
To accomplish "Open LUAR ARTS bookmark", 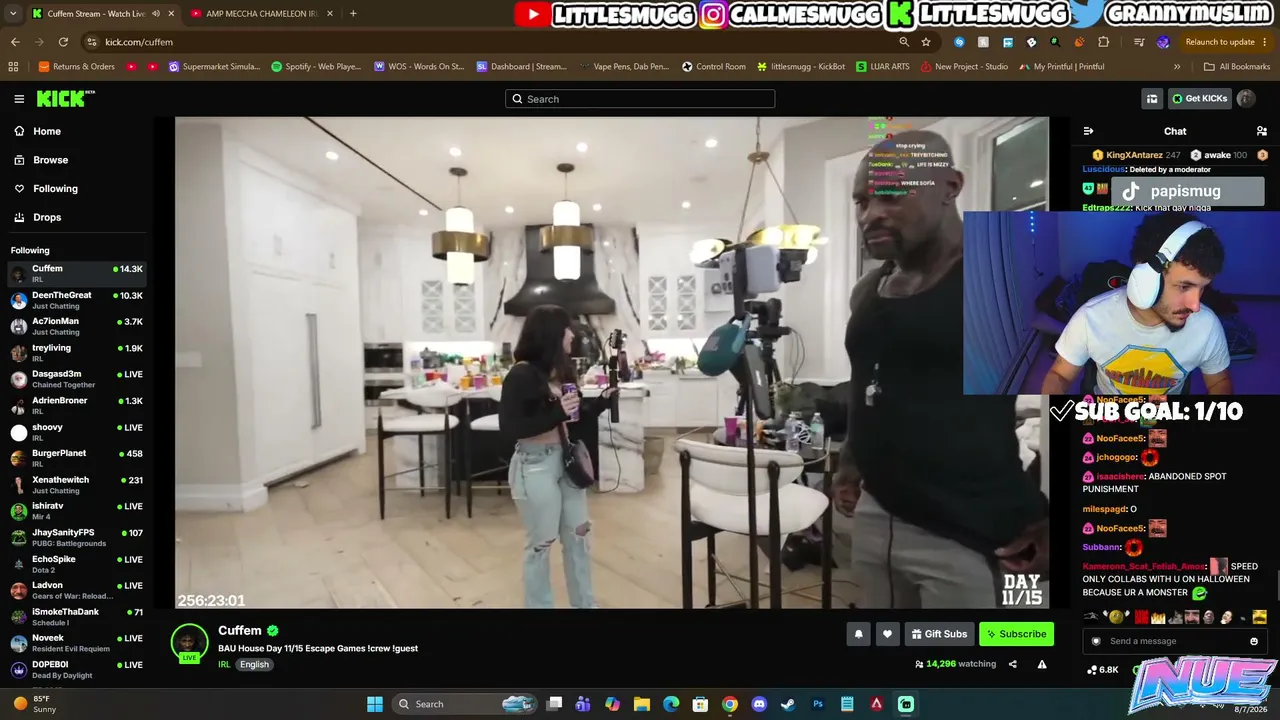I will click(x=882, y=67).
